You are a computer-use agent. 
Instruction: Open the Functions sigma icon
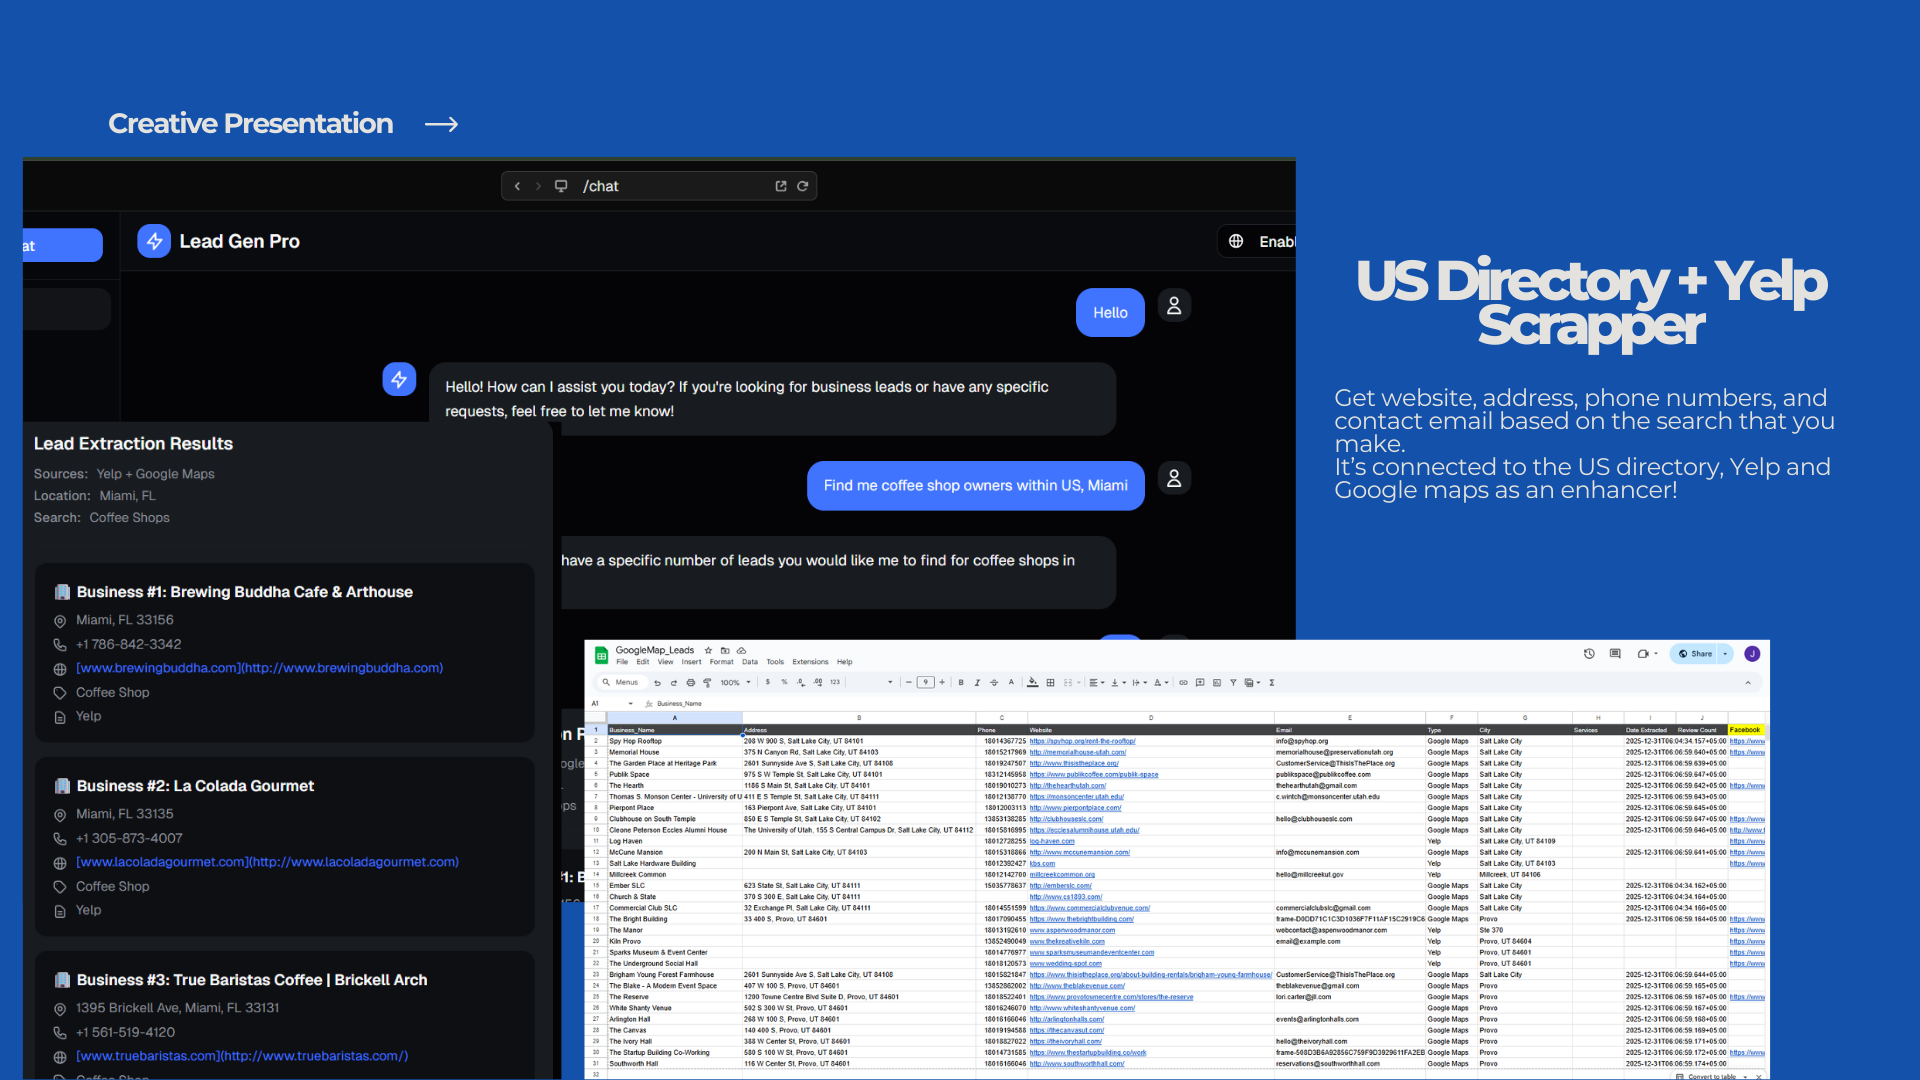coord(1272,682)
